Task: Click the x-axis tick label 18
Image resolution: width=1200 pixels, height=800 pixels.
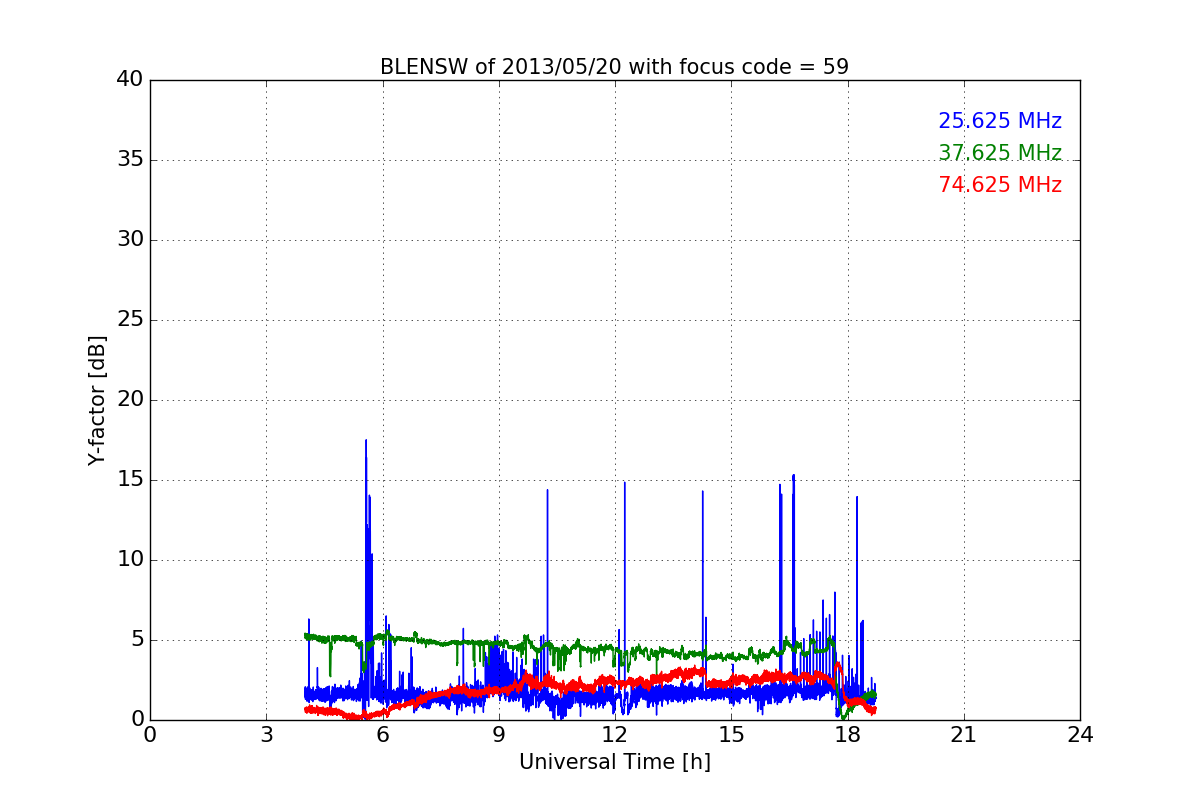Action: (x=847, y=734)
